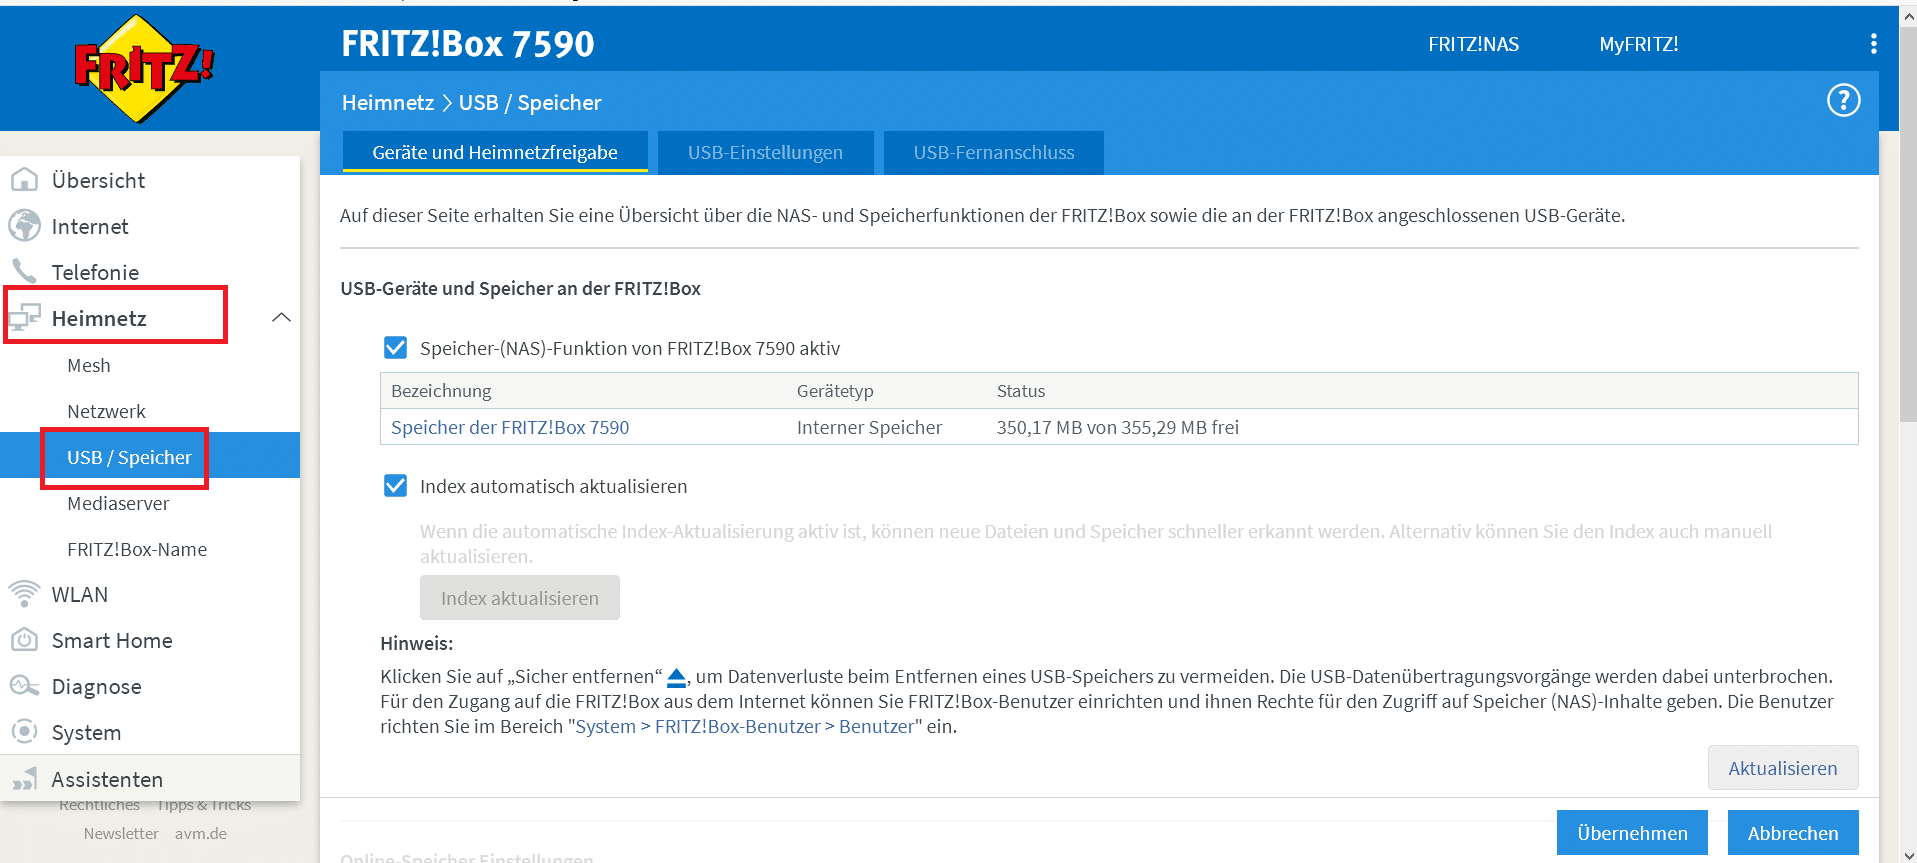1917x863 pixels.
Task: Click the Gerätetyp column header
Action: click(835, 391)
